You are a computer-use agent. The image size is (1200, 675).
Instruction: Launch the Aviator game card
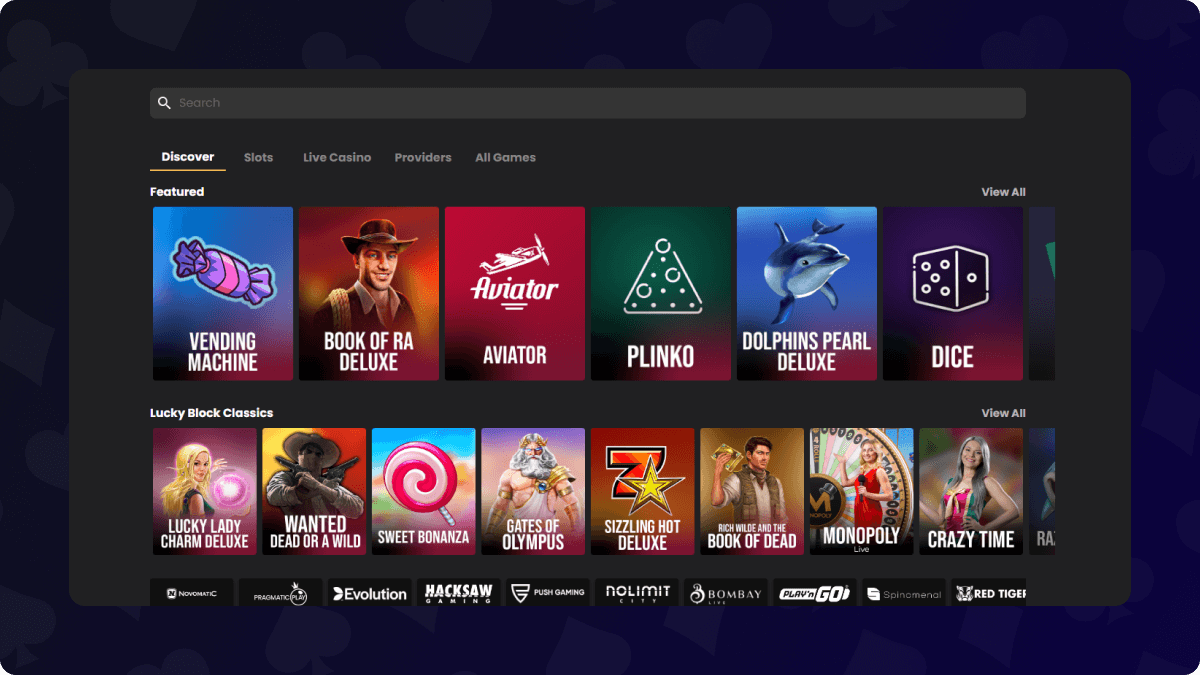click(x=515, y=294)
